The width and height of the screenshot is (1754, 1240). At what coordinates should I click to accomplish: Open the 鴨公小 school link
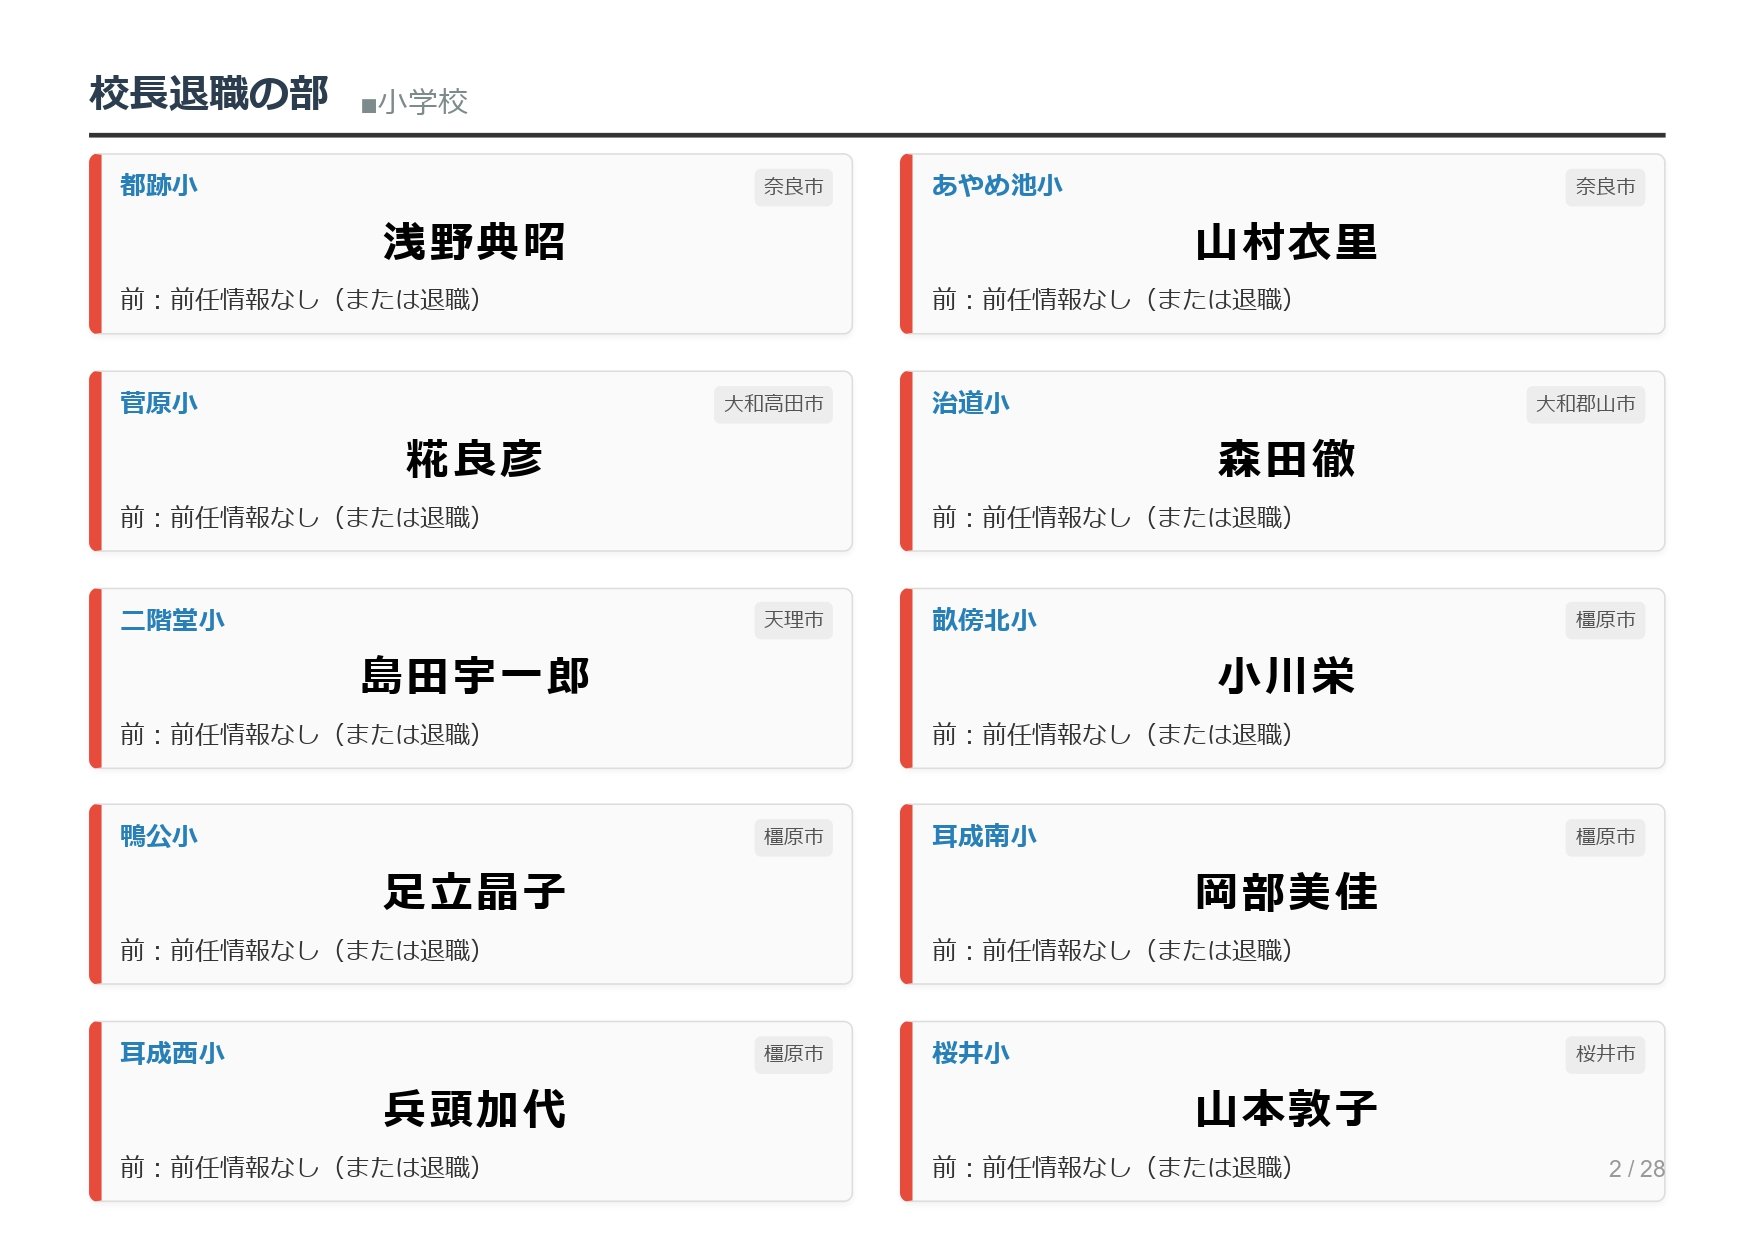158,836
